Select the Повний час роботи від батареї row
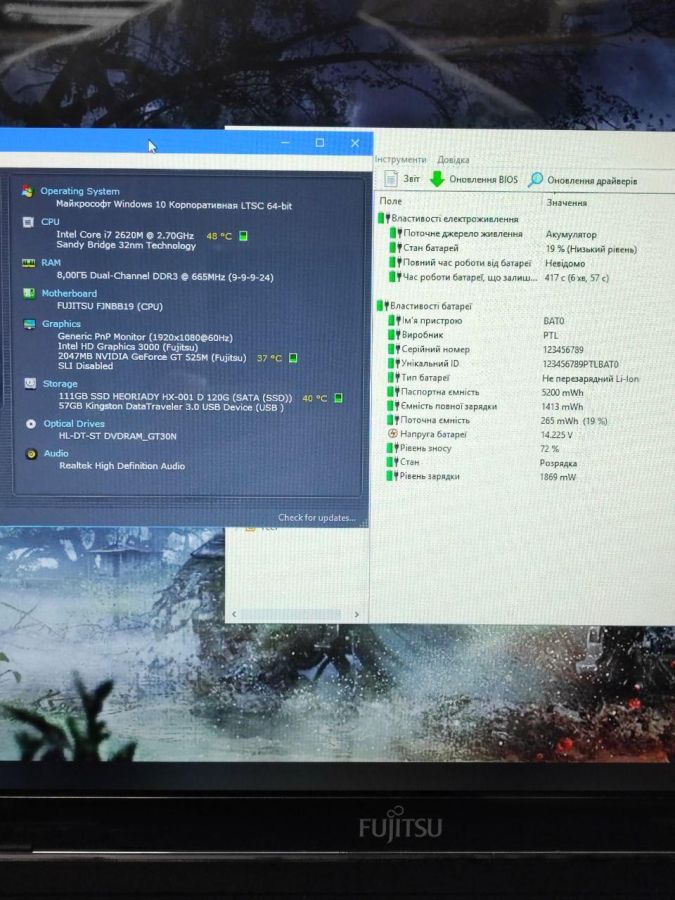Viewport: 675px width, 900px height. (x=488, y=263)
